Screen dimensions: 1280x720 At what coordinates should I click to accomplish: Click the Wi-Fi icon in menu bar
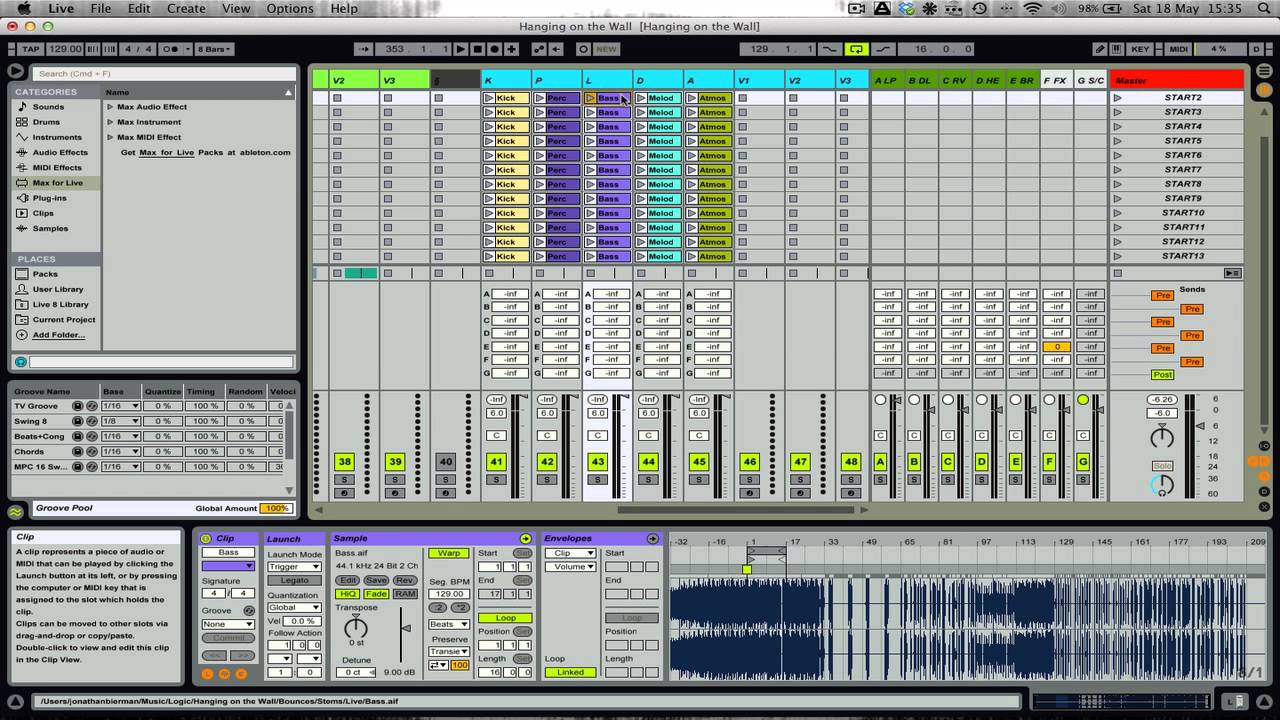click(1033, 9)
